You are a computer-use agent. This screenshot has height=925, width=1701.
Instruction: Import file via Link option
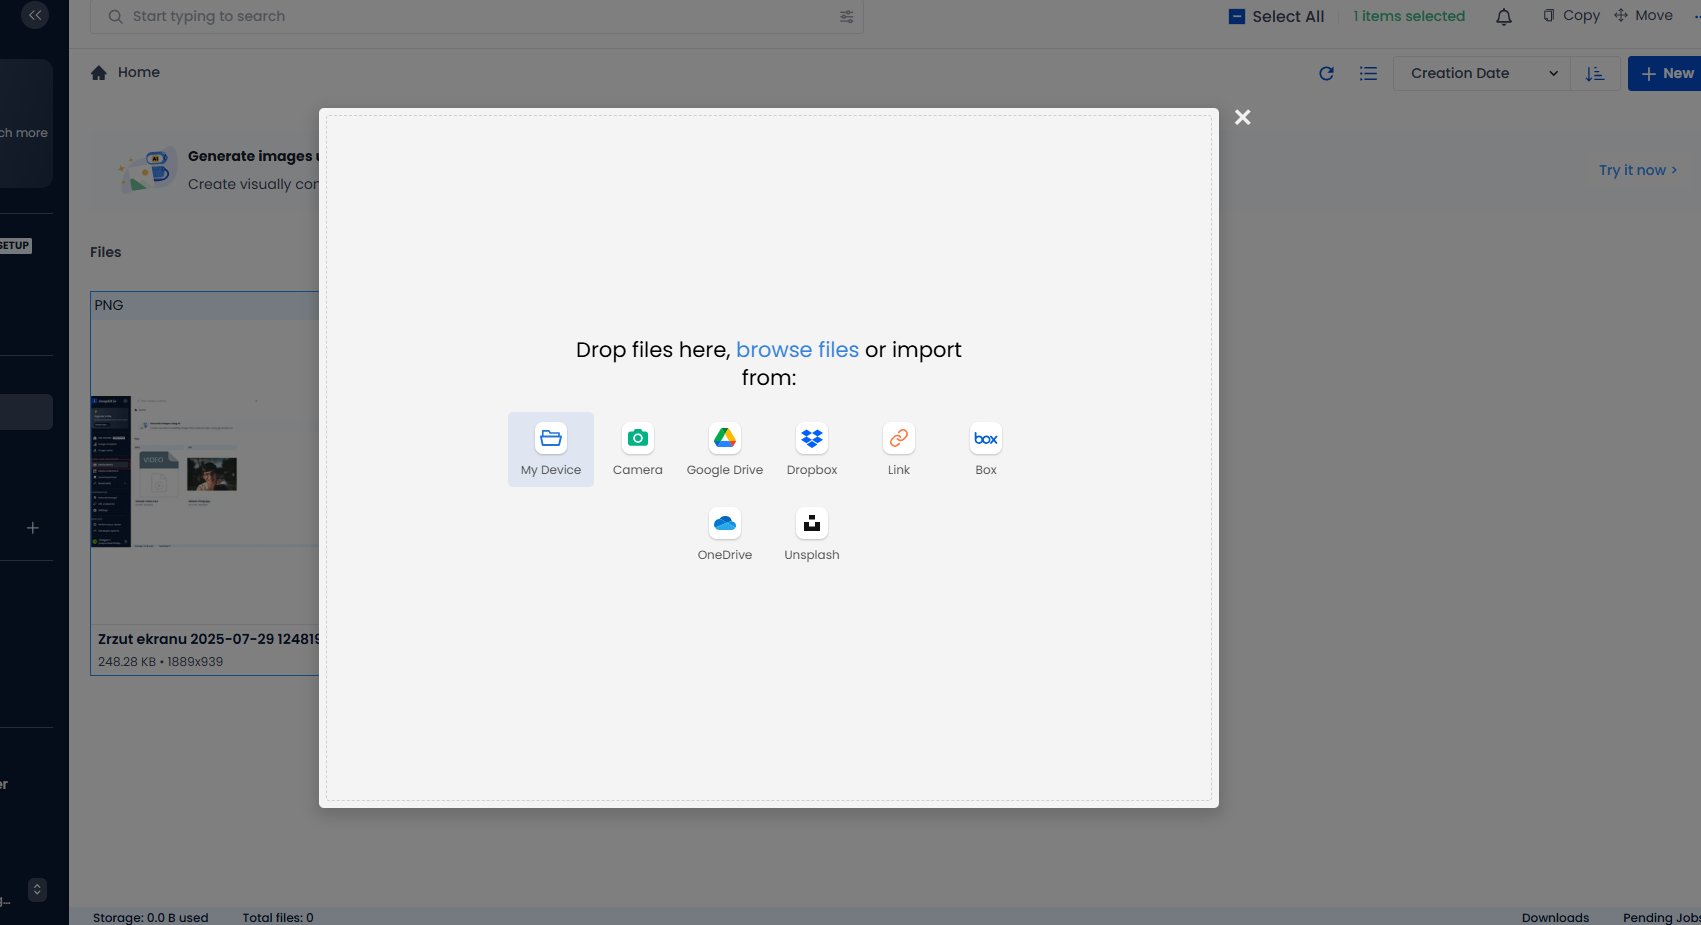pos(898,449)
